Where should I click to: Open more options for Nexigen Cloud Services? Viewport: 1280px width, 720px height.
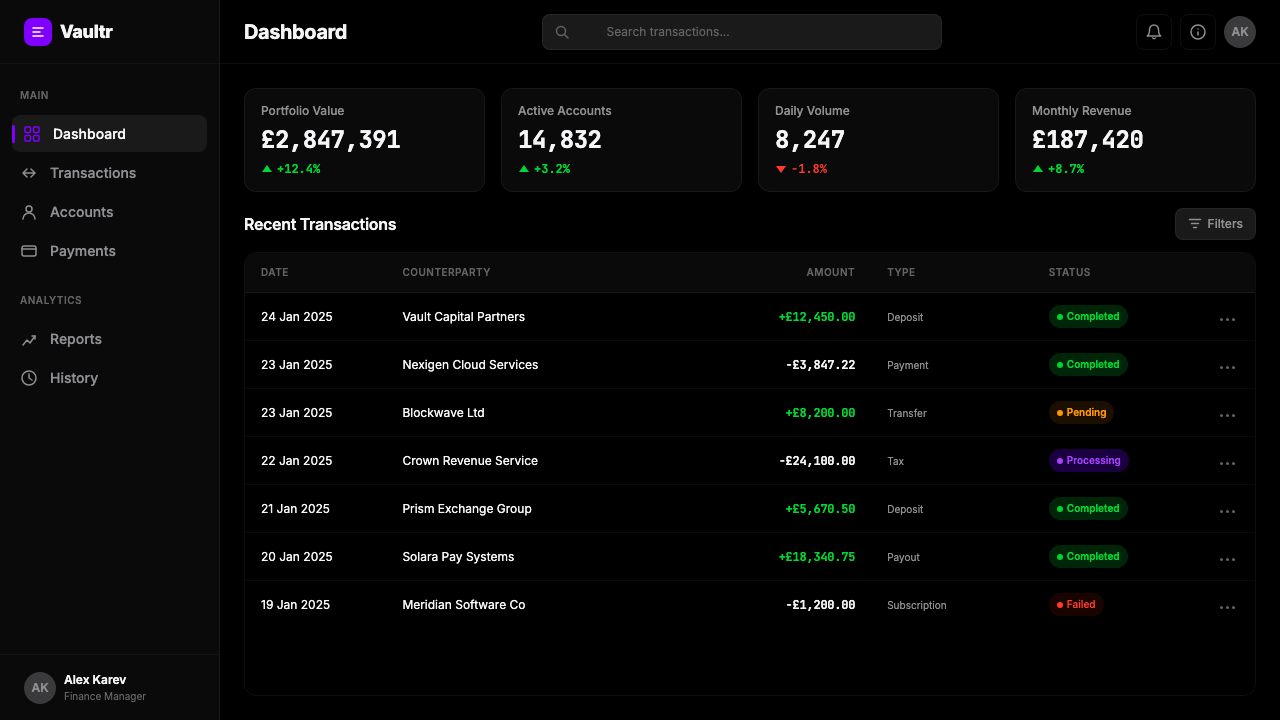1228,367
